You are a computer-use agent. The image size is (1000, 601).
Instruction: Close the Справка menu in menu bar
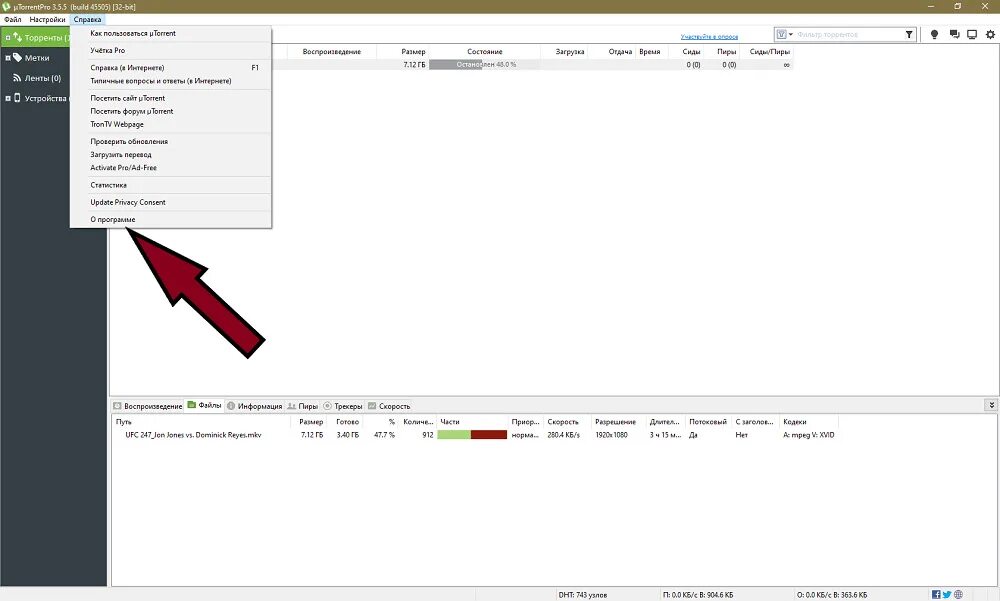(x=87, y=19)
